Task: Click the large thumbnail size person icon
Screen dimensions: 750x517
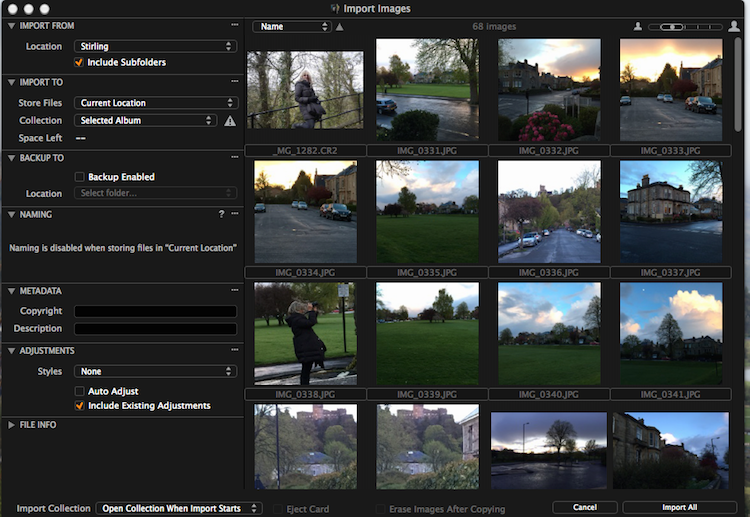Action: tap(734, 27)
